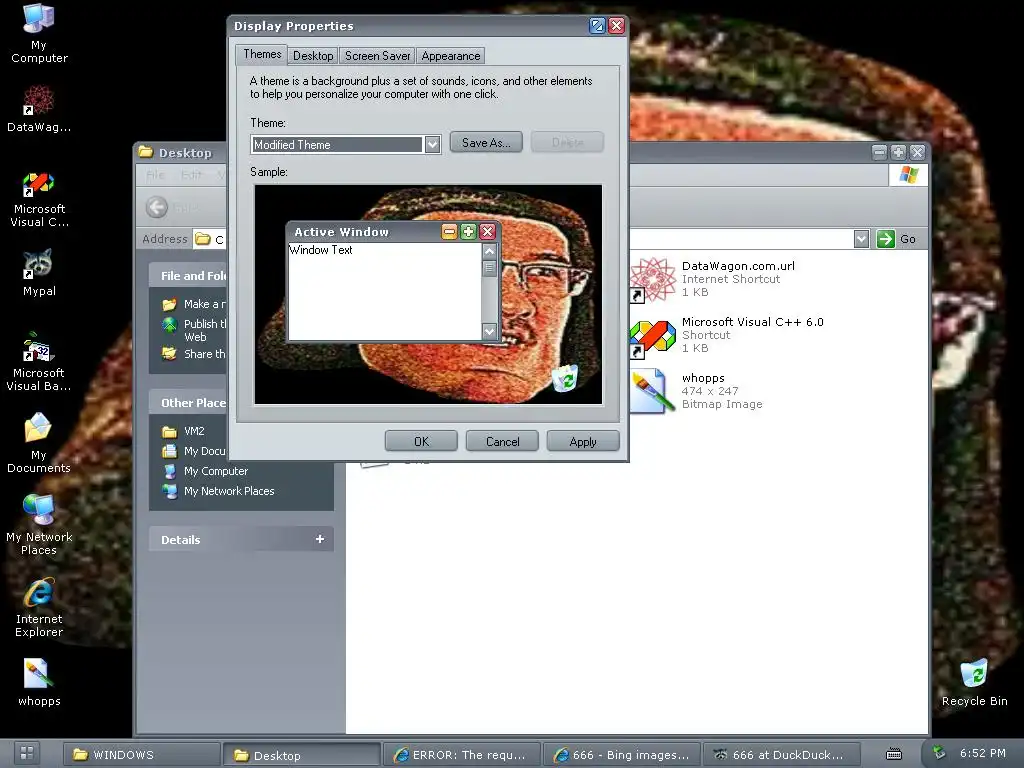
Task: Switch to the 666 at DuckDuck... taskbar window
Action: coord(782,754)
